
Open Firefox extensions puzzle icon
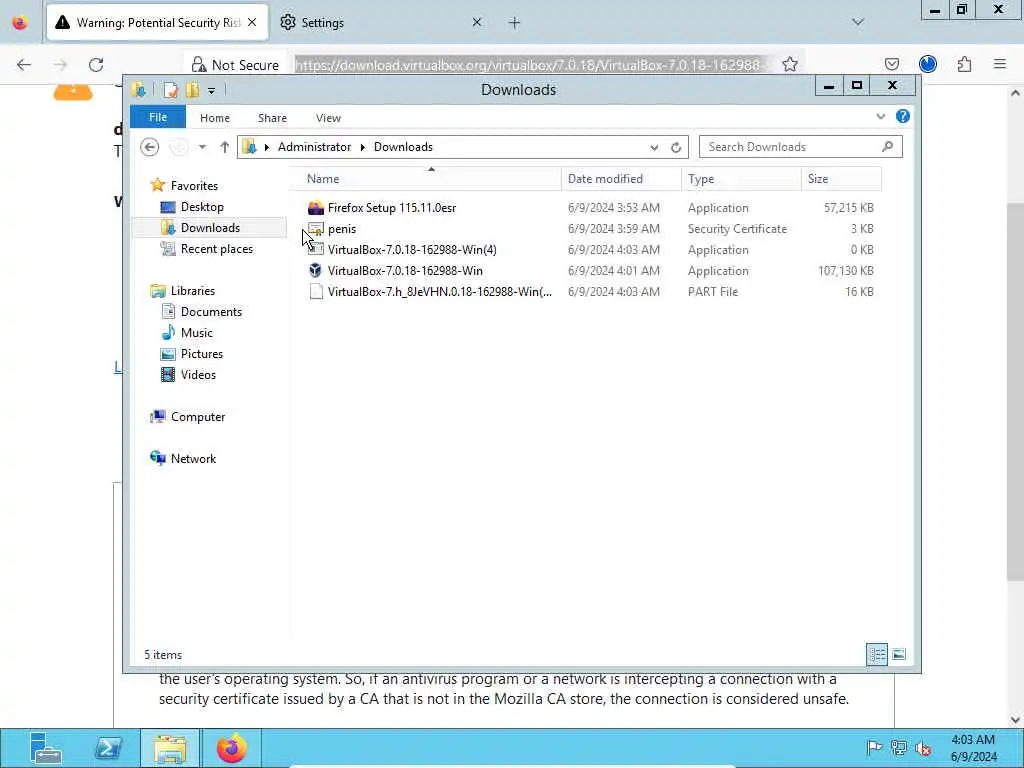[964, 64]
